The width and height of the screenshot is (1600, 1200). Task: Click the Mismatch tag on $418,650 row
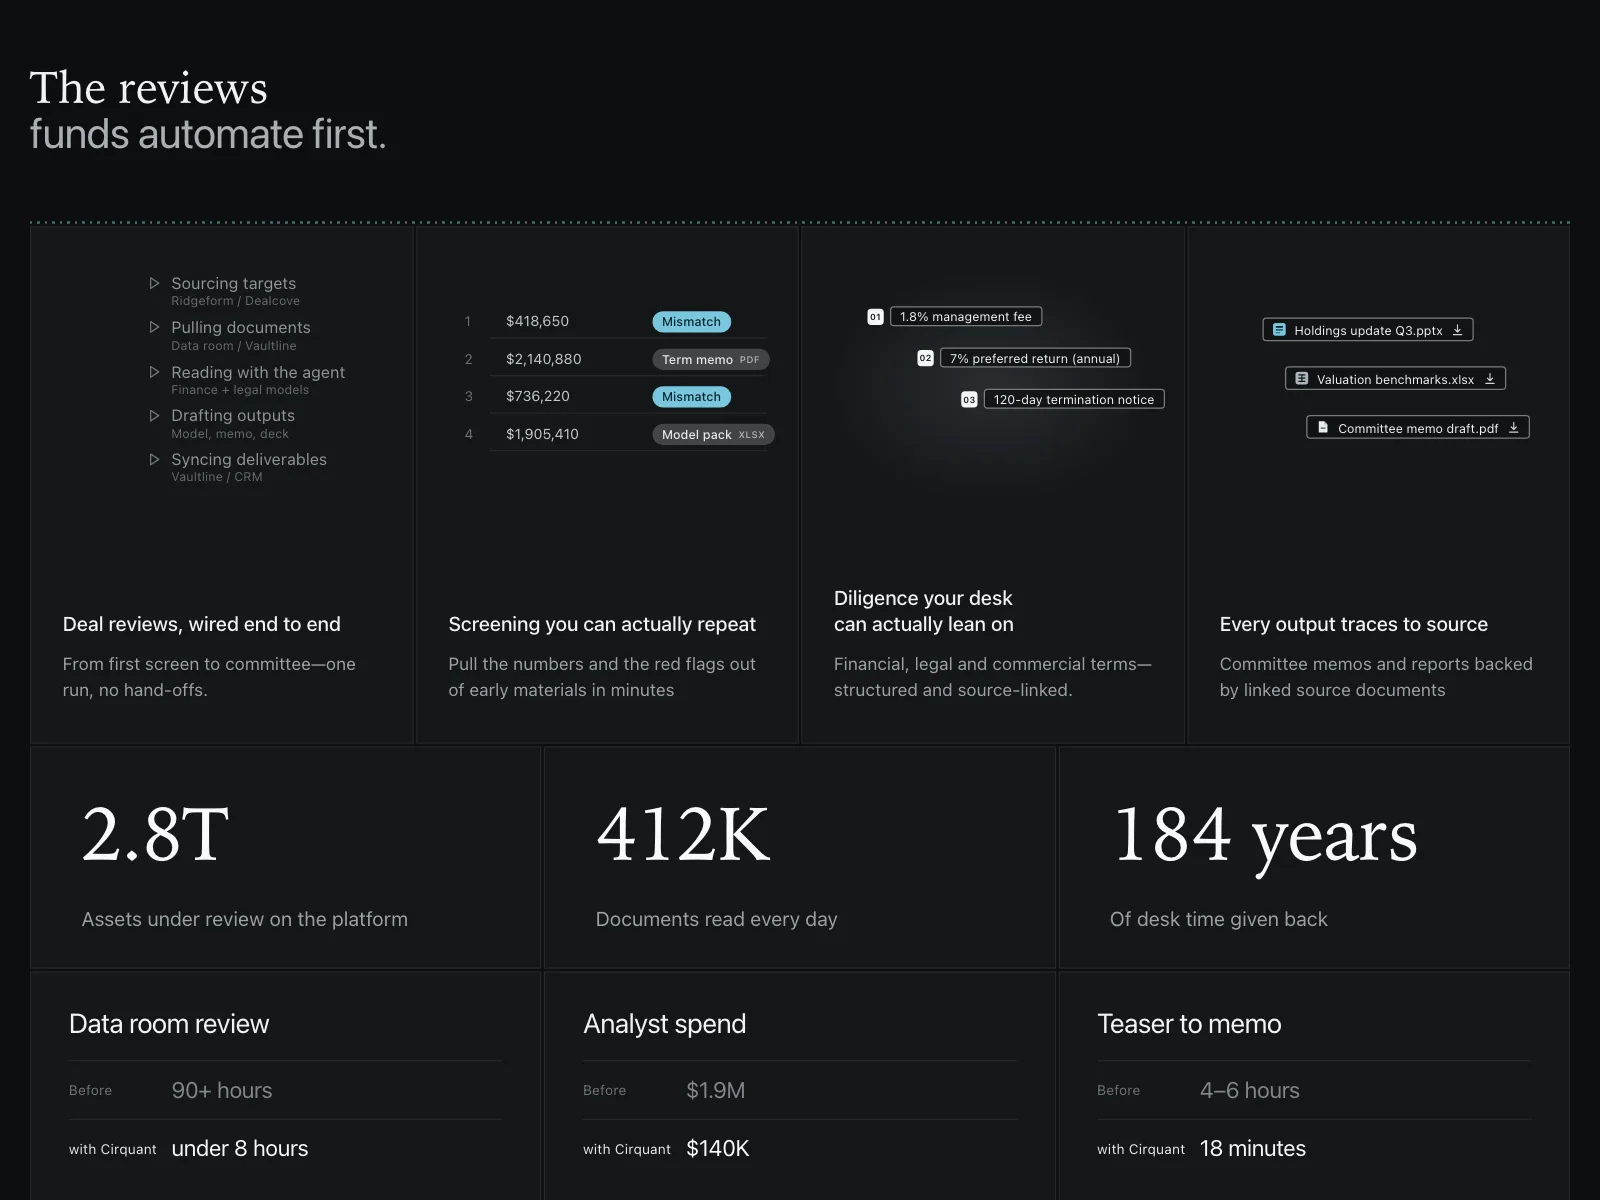pyautogui.click(x=691, y=322)
